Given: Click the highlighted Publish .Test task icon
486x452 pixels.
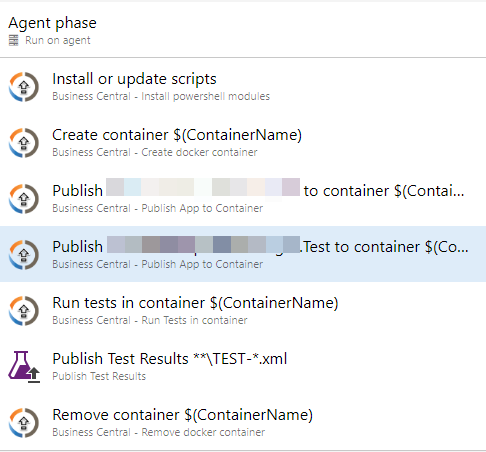Looking at the screenshot, I should pyautogui.click(x=24, y=255).
